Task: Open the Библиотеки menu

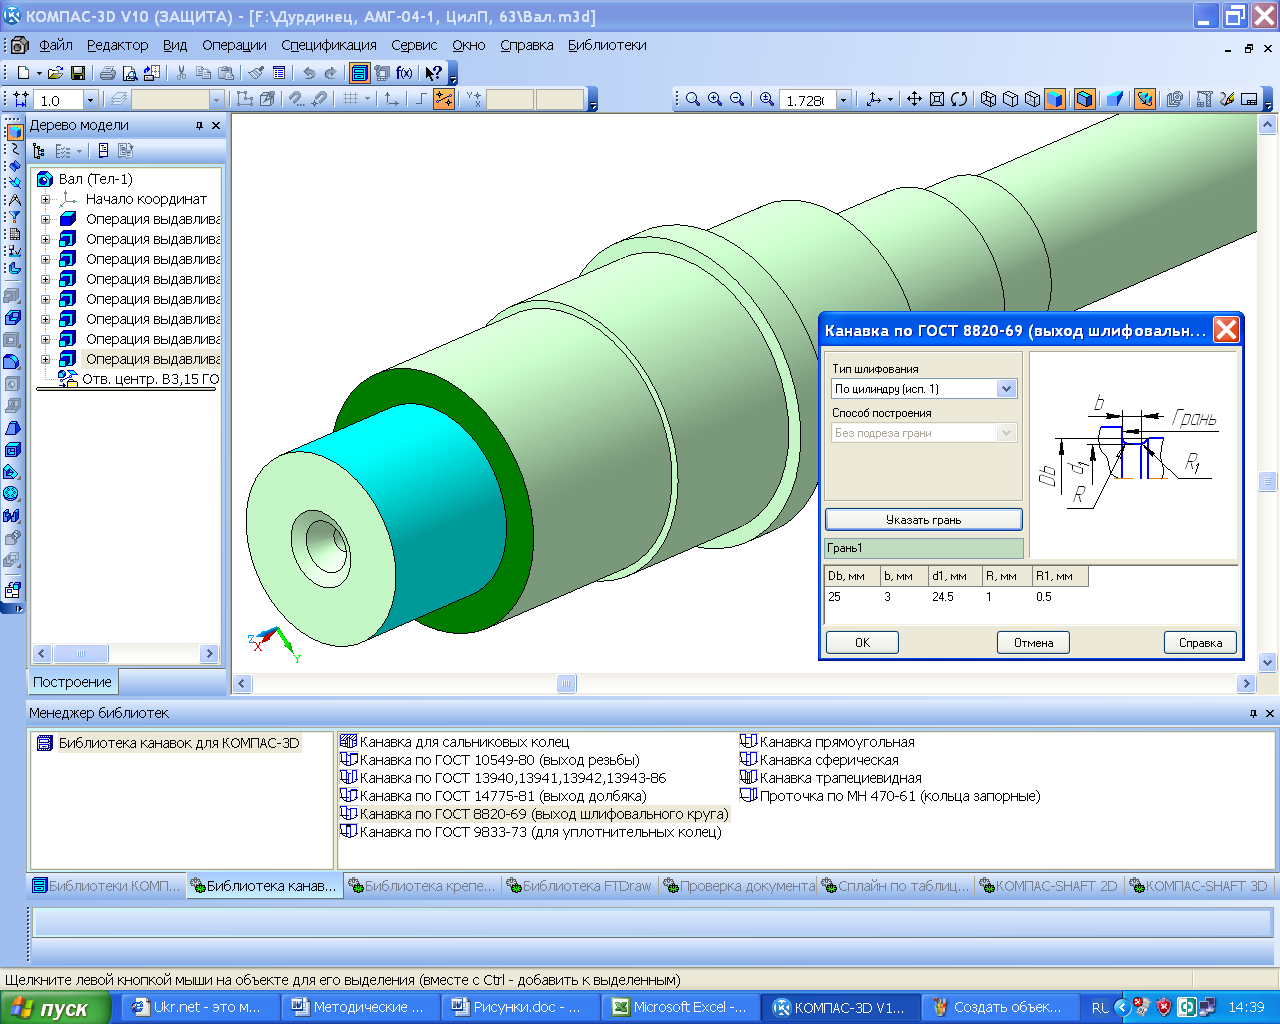Action: click(607, 45)
